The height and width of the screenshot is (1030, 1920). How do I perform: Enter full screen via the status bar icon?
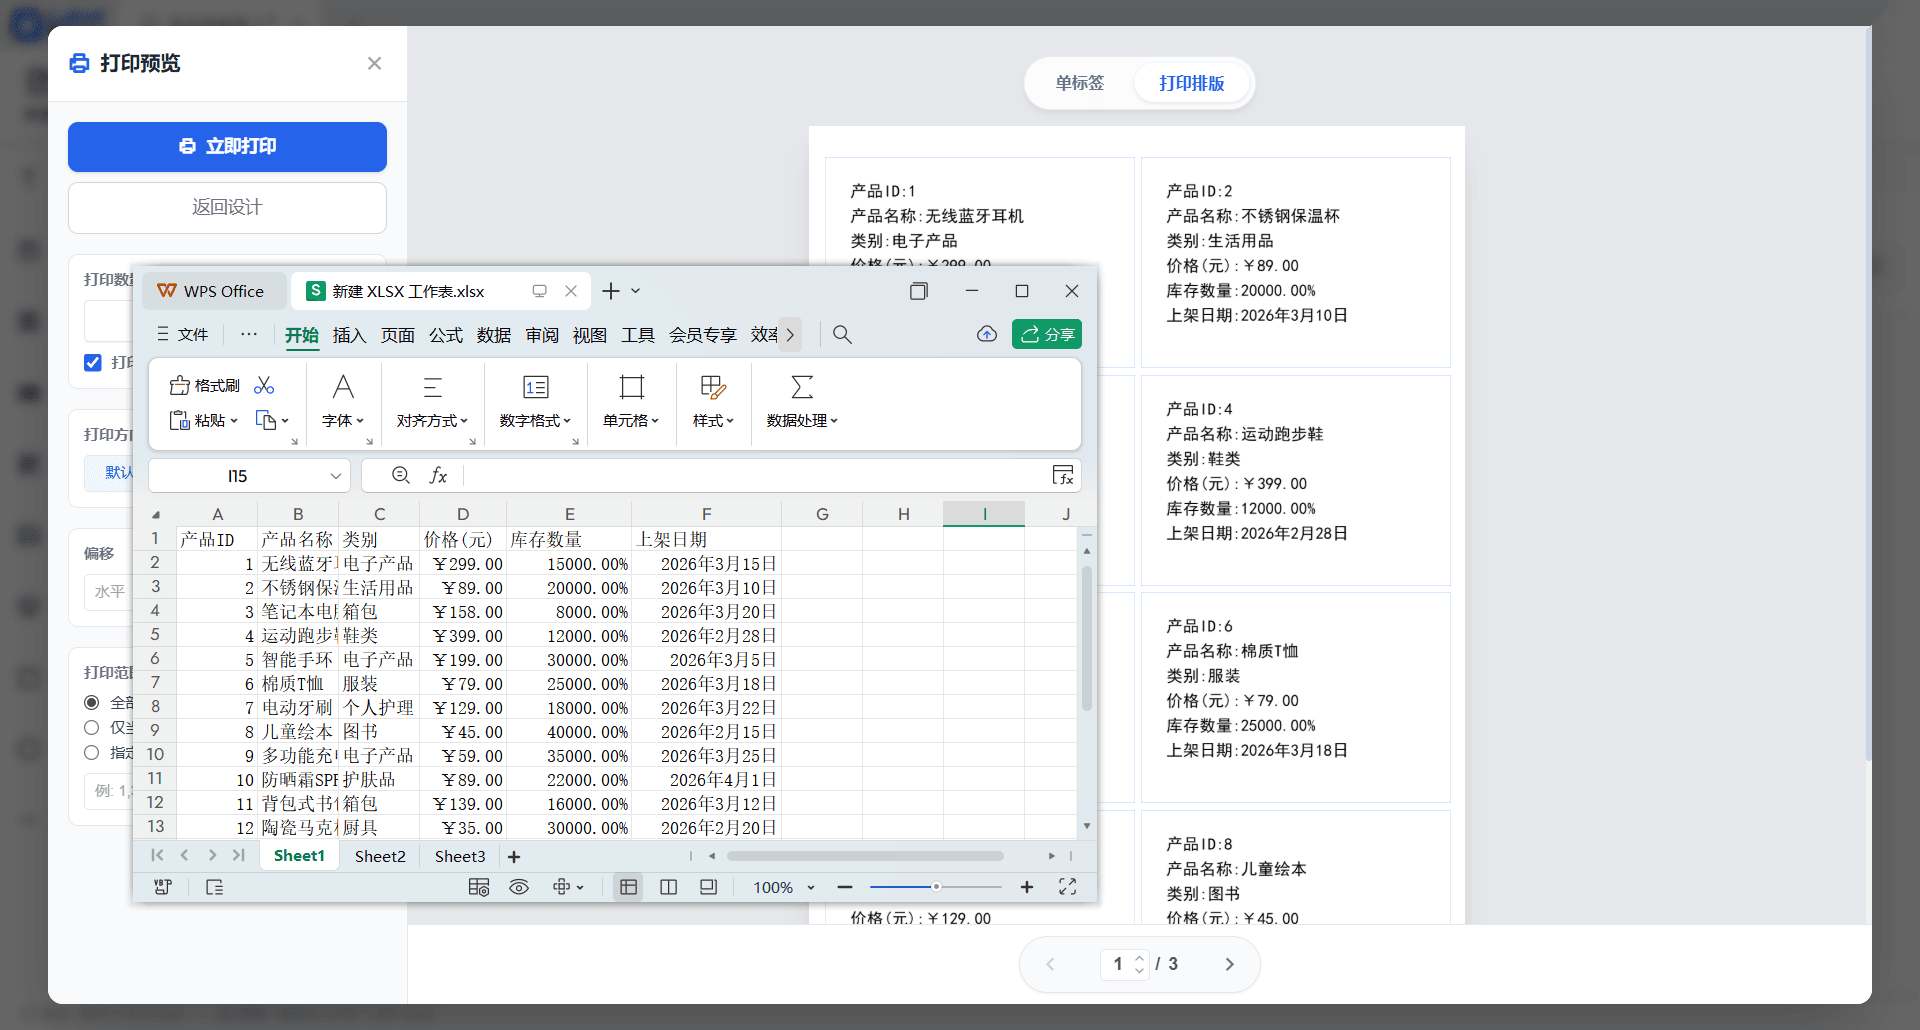coord(1067,887)
